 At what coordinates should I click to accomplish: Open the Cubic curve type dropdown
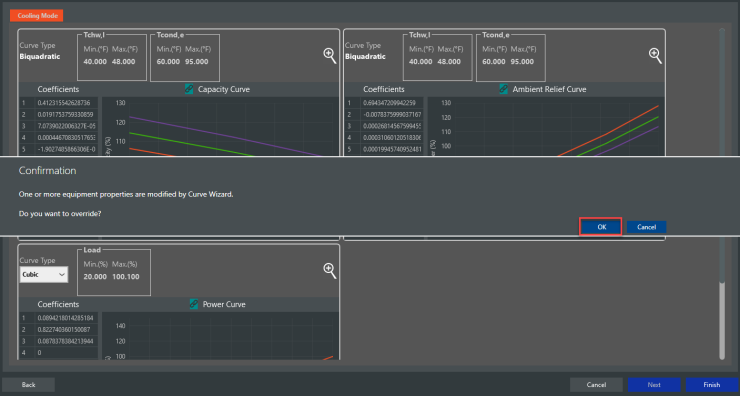(44, 275)
